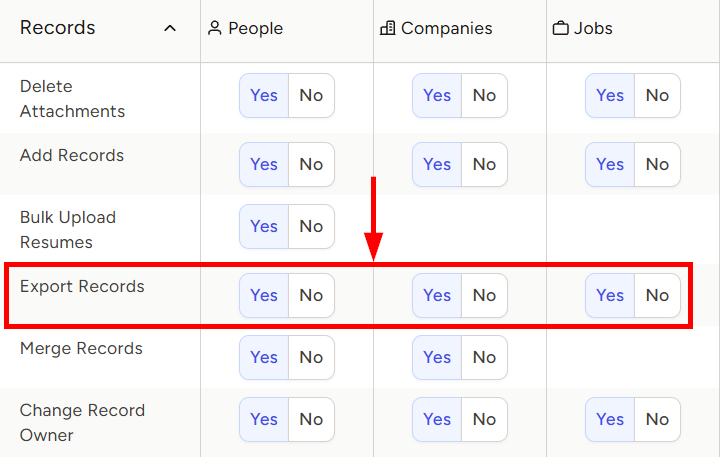Image resolution: width=720 pixels, height=457 pixels.
Task: Select No for Export Records under Jobs
Action: [x=657, y=295]
